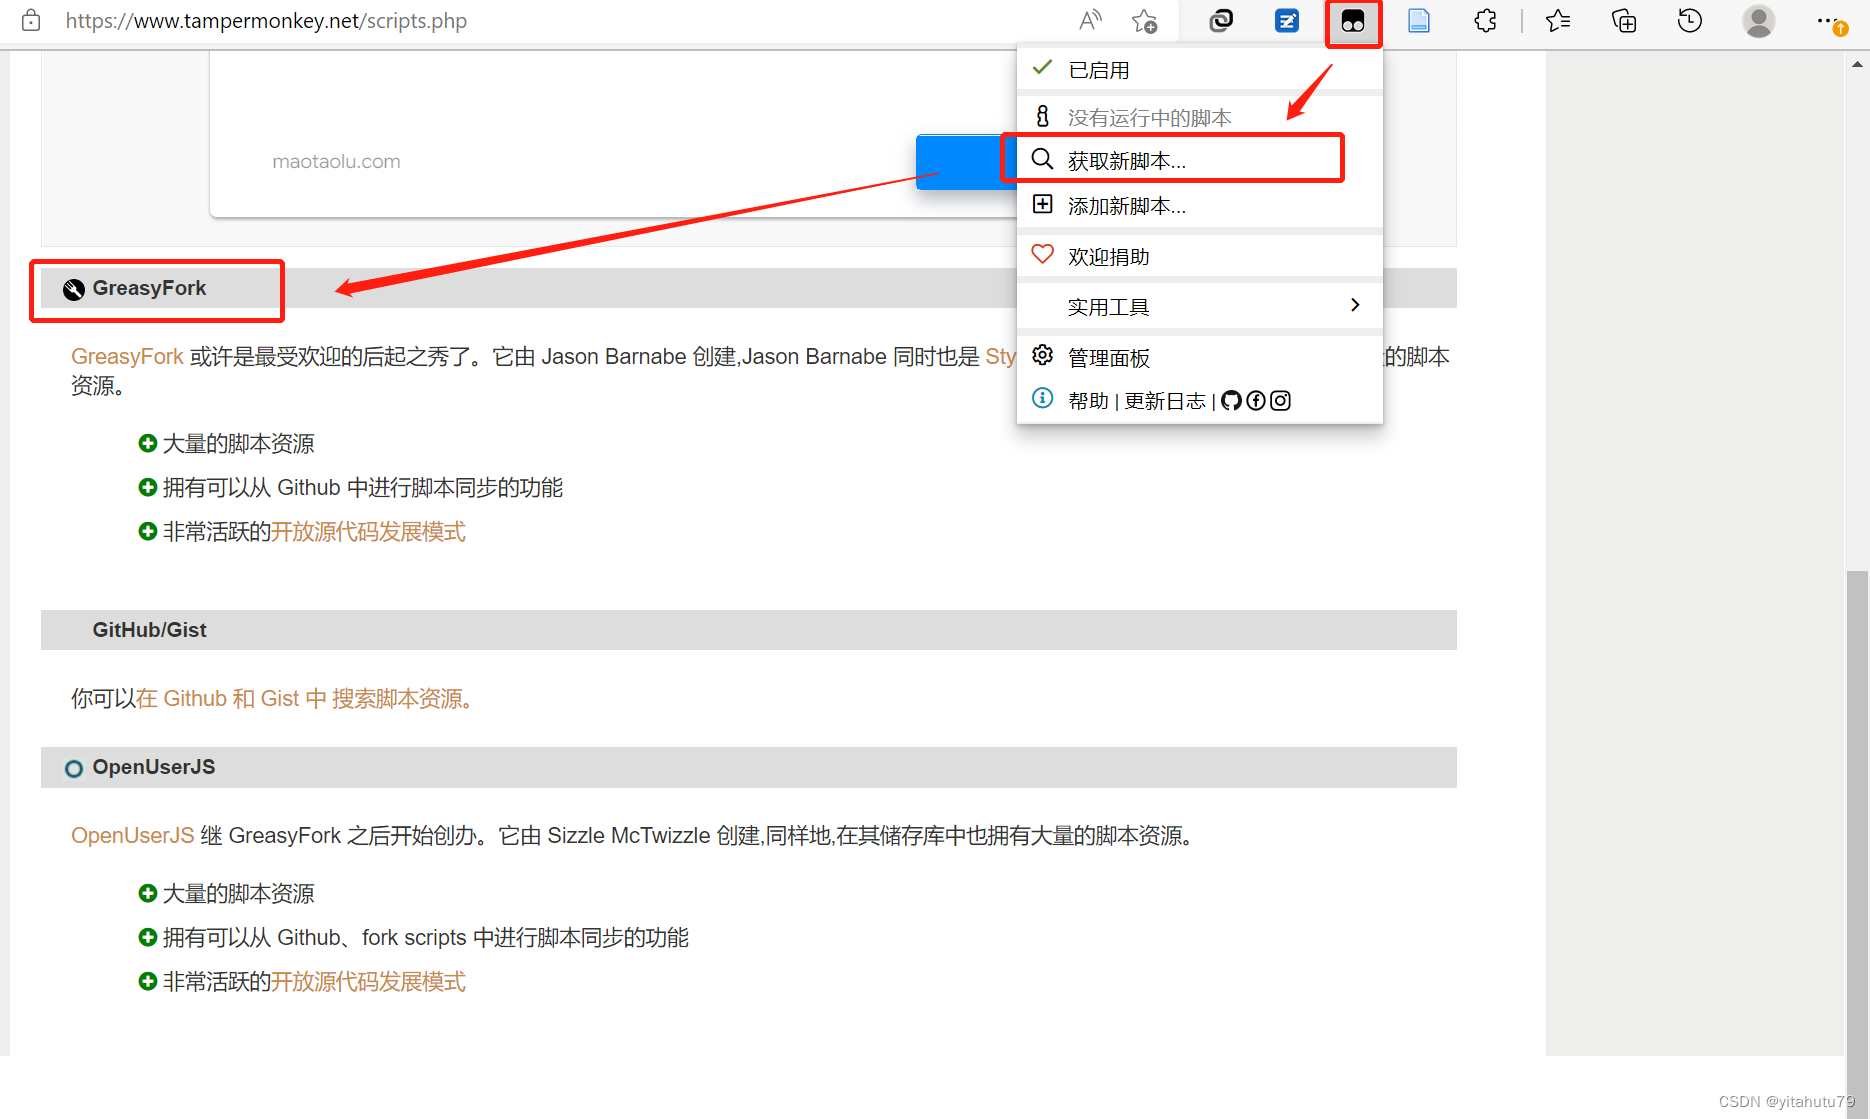Click the info icon beside 帮助
The height and width of the screenshot is (1119, 1870).
1042,398
